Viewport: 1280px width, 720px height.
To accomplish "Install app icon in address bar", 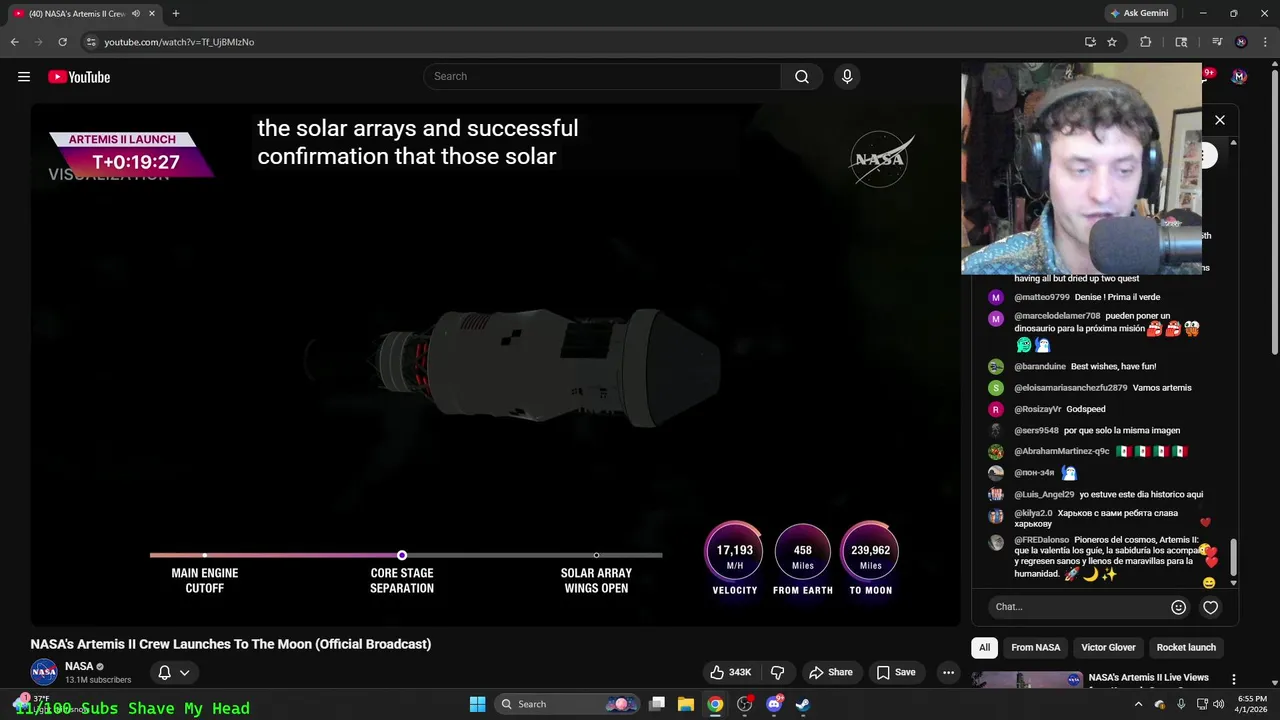I will (x=1090, y=42).
